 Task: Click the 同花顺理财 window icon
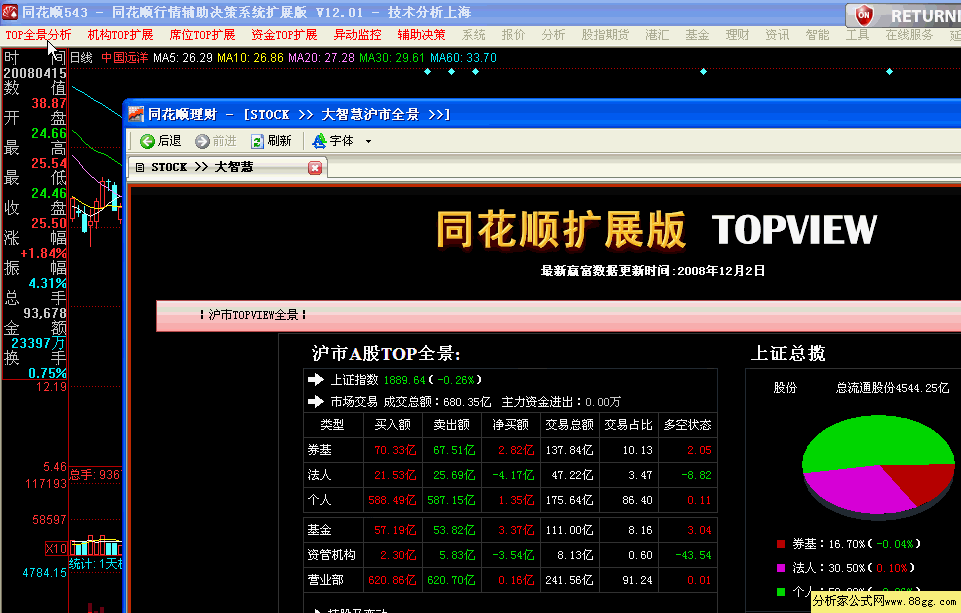136,114
